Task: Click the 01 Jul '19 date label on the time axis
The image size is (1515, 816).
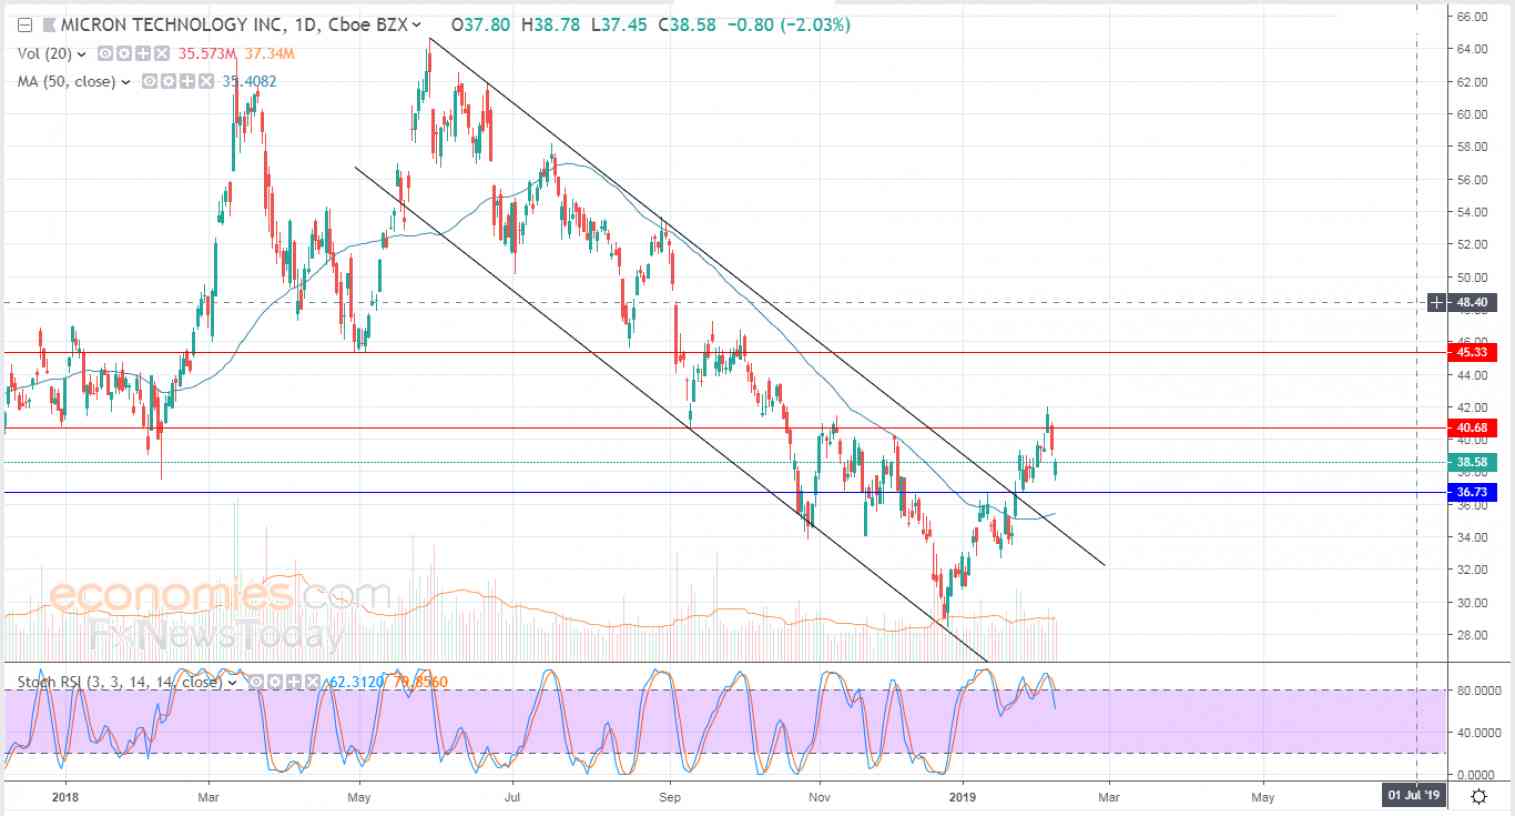Action: [x=1415, y=796]
